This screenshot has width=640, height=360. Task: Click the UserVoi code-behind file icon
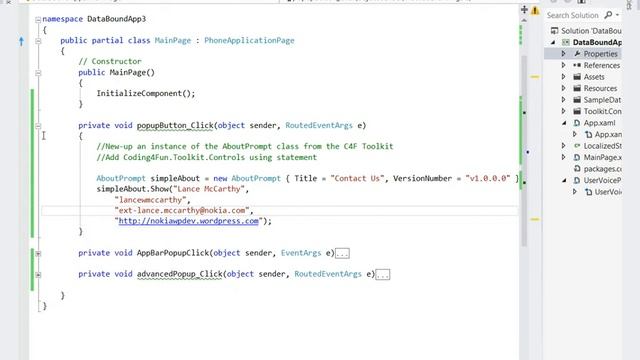(588, 192)
